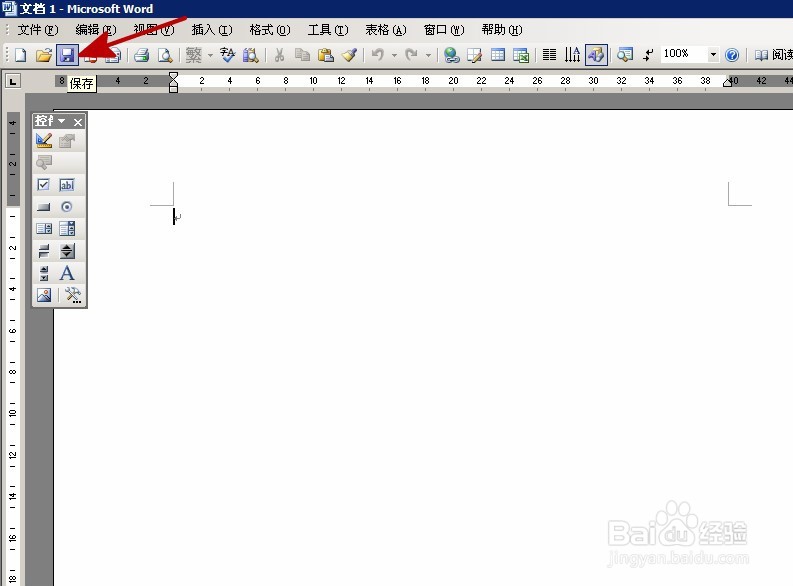This screenshot has width=793, height=586.
Task: Close the Control Toolbox panel
Action: 77,122
